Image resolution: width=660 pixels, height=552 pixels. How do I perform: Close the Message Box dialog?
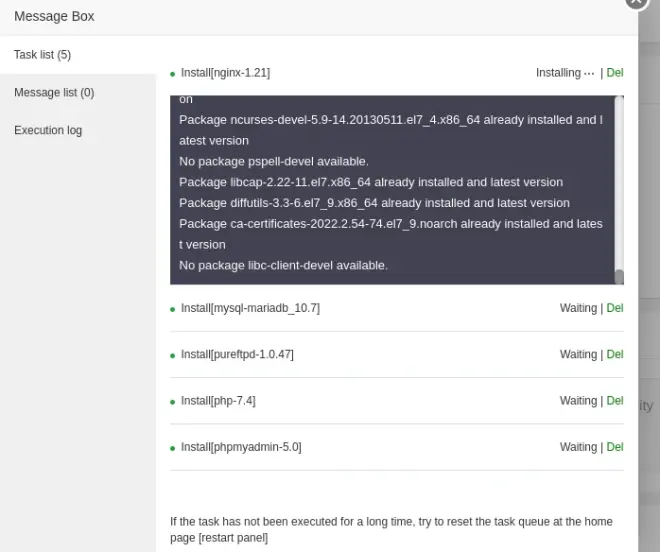point(636,1)
